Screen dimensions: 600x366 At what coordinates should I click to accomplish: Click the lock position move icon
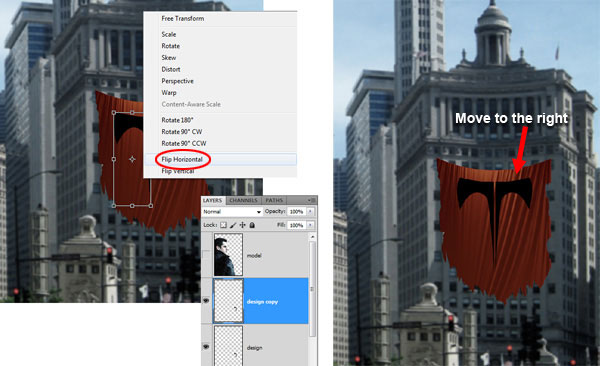242,225
